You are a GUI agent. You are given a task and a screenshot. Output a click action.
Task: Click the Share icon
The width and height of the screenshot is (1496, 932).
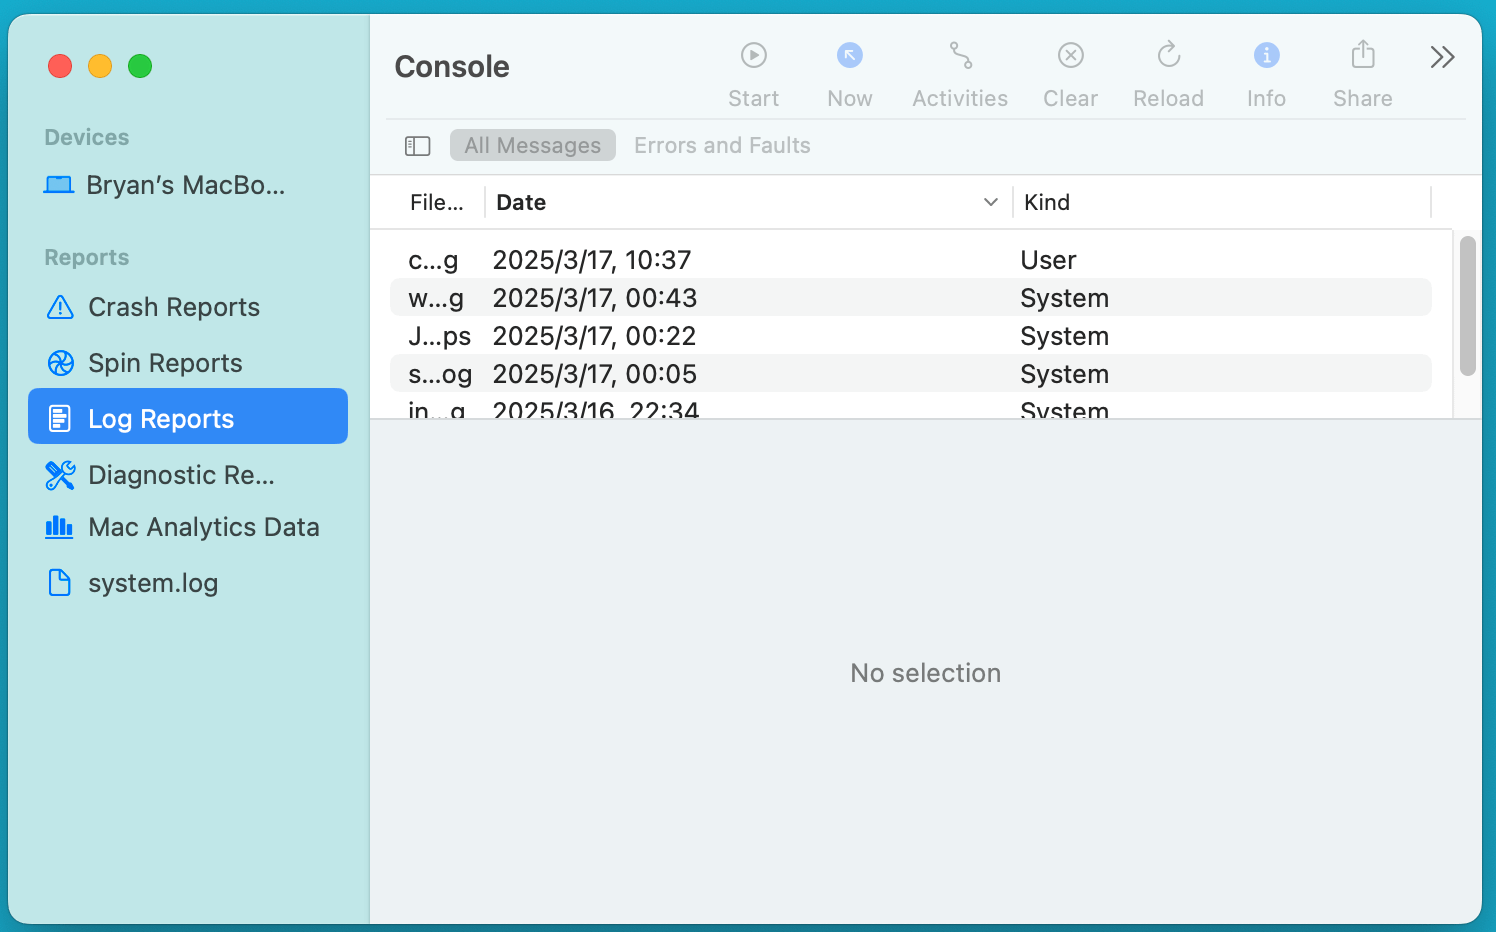[1362, 56]
